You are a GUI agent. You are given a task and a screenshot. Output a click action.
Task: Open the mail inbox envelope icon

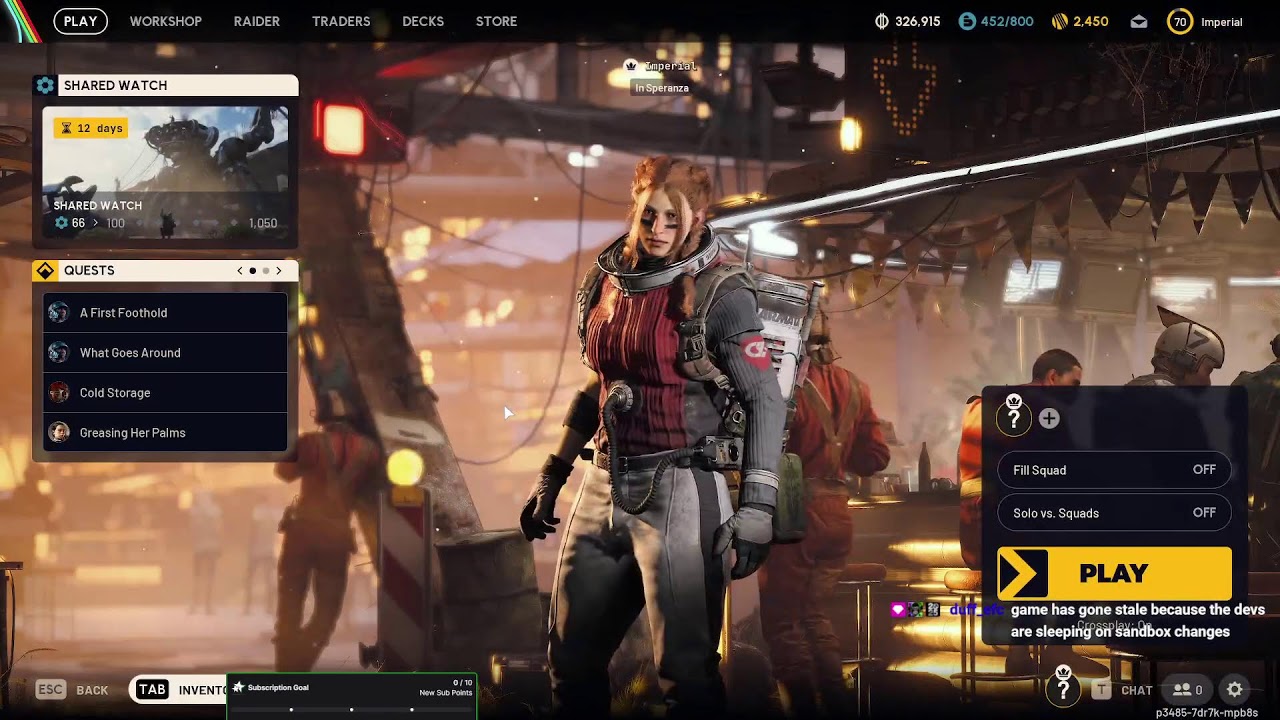click(x=1139, y=21)
